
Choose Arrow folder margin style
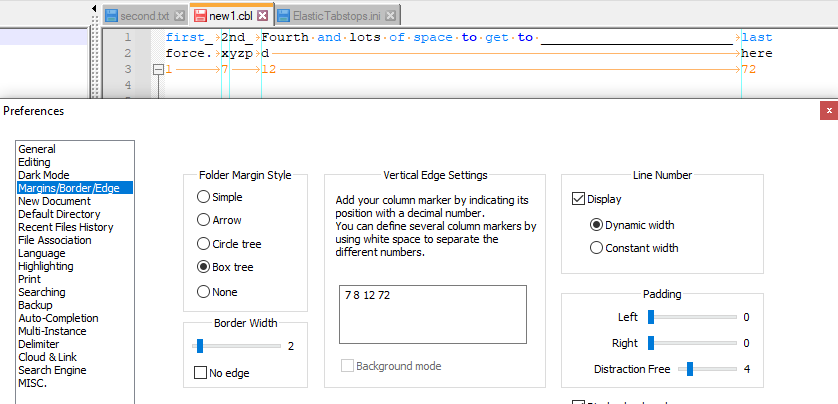pyautogui.click(x=204, y=220)
